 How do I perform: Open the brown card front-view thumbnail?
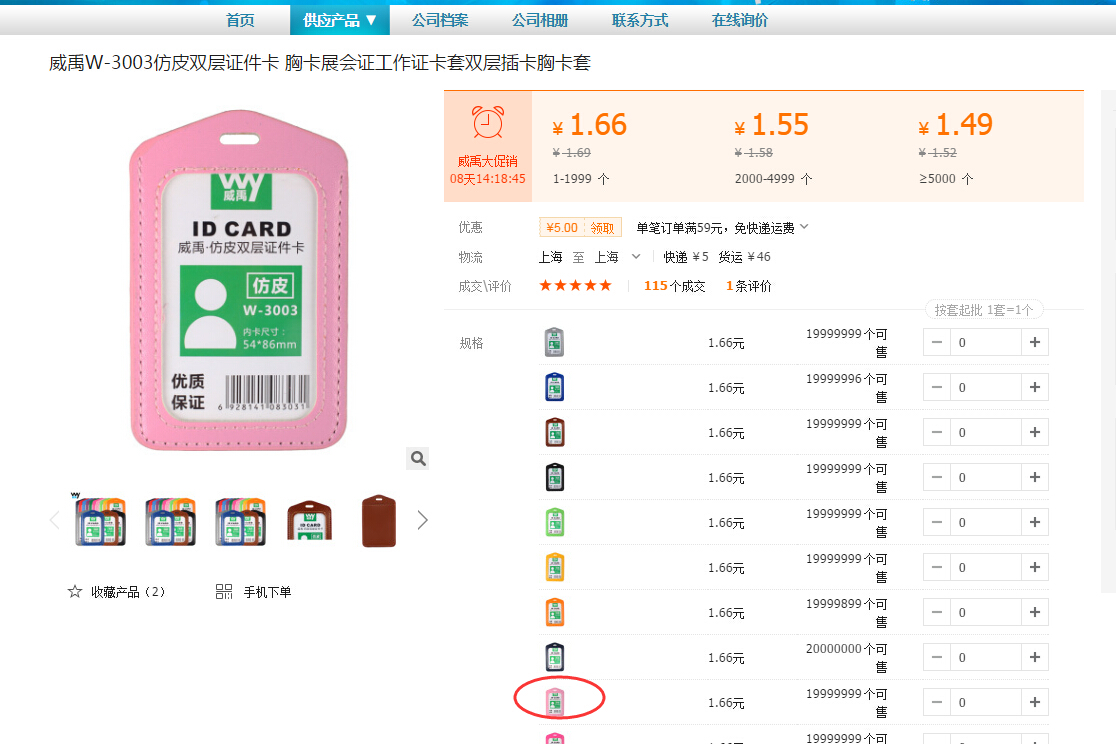(310, 520)
